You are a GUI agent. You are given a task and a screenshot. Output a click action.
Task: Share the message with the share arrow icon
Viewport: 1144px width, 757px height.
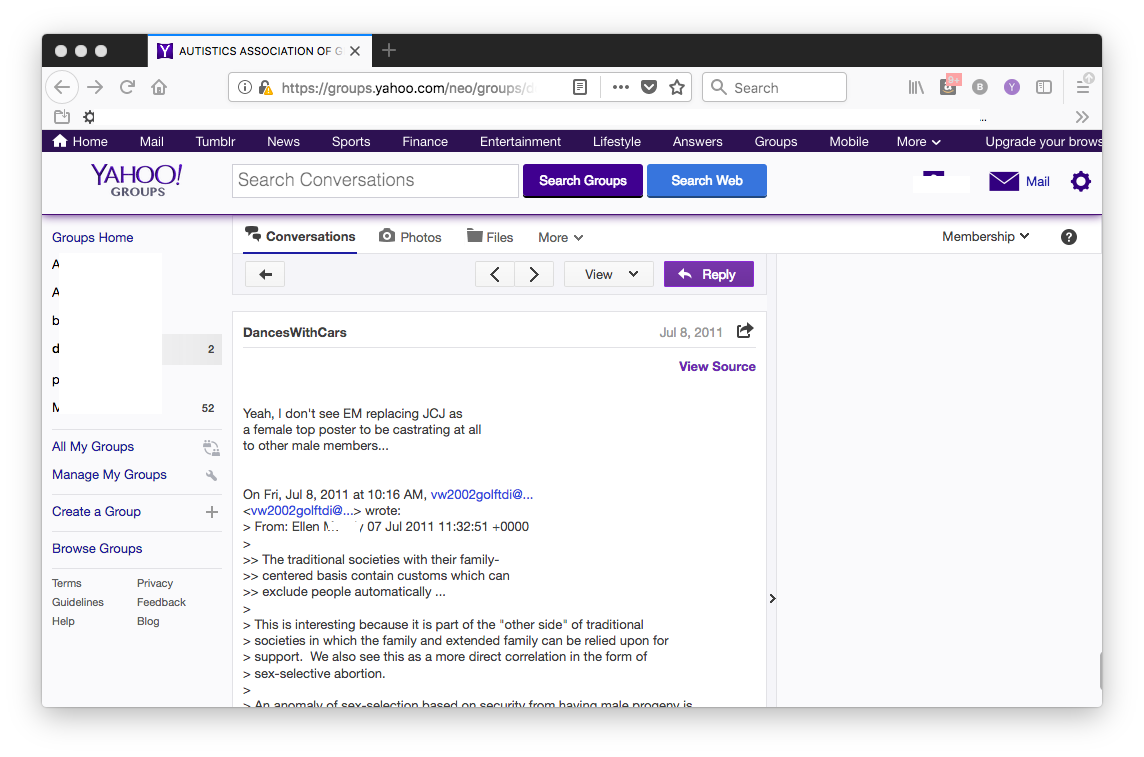(744, 331)
